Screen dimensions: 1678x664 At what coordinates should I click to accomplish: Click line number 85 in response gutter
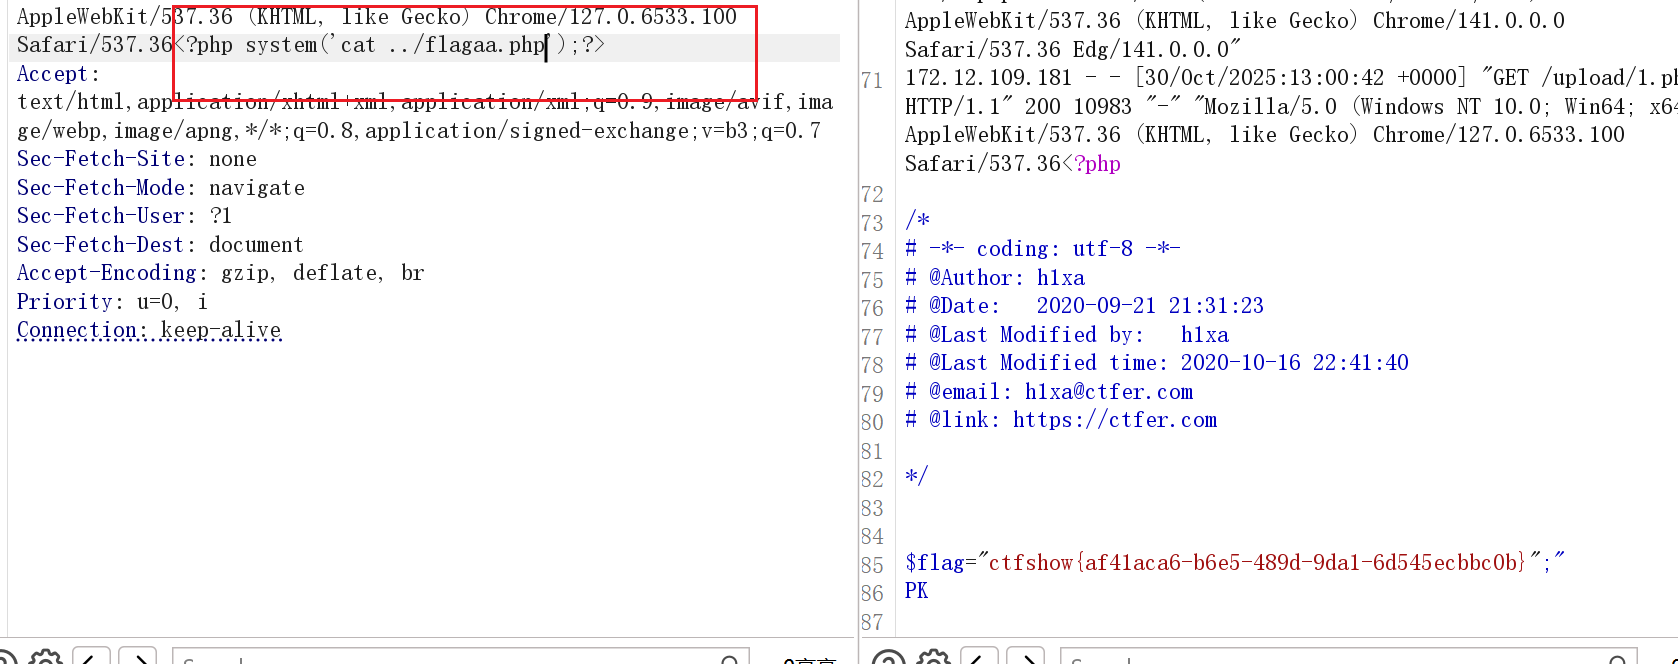coord(872,565)
